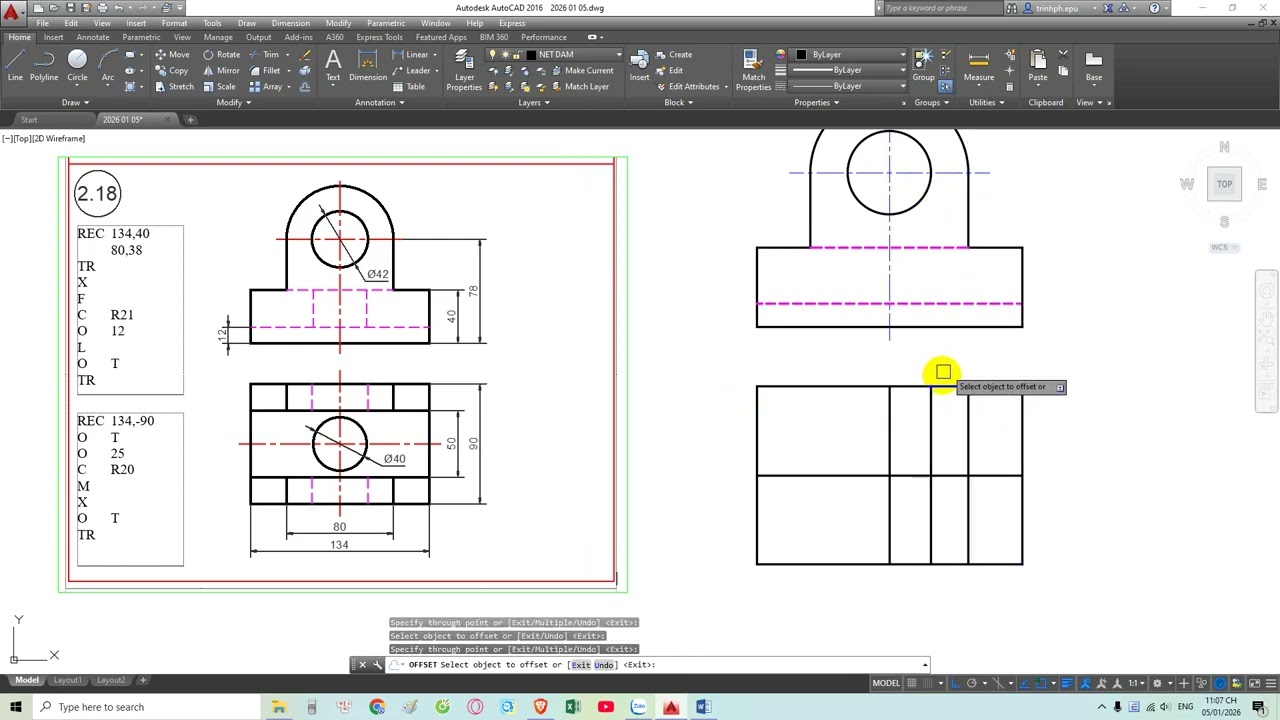Screen dimensions: 1280x720
Task: Click the Leader annotation tool
Action: (412, 71)
